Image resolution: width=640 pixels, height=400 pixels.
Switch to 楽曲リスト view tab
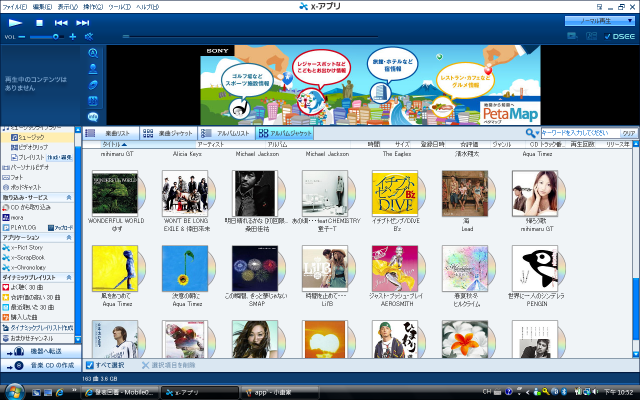click(x=111, y=133)
